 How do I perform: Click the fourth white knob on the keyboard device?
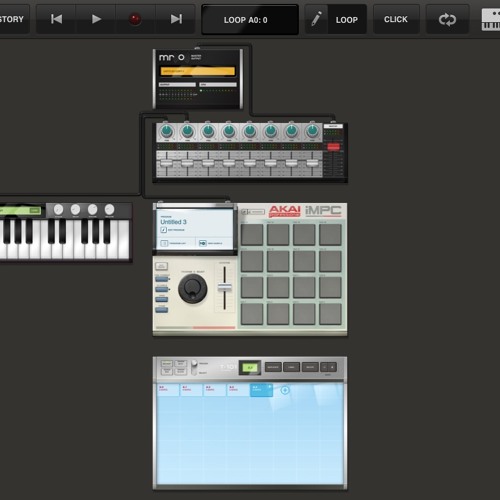pos(109,209)
